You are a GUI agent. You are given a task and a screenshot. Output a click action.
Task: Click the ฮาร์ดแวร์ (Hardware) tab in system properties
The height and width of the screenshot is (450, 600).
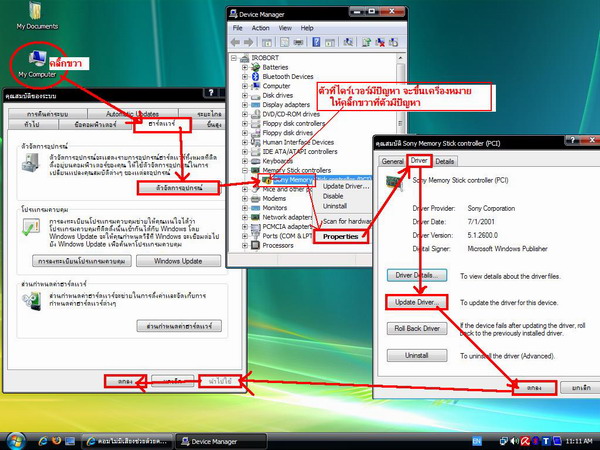point(162,124)
